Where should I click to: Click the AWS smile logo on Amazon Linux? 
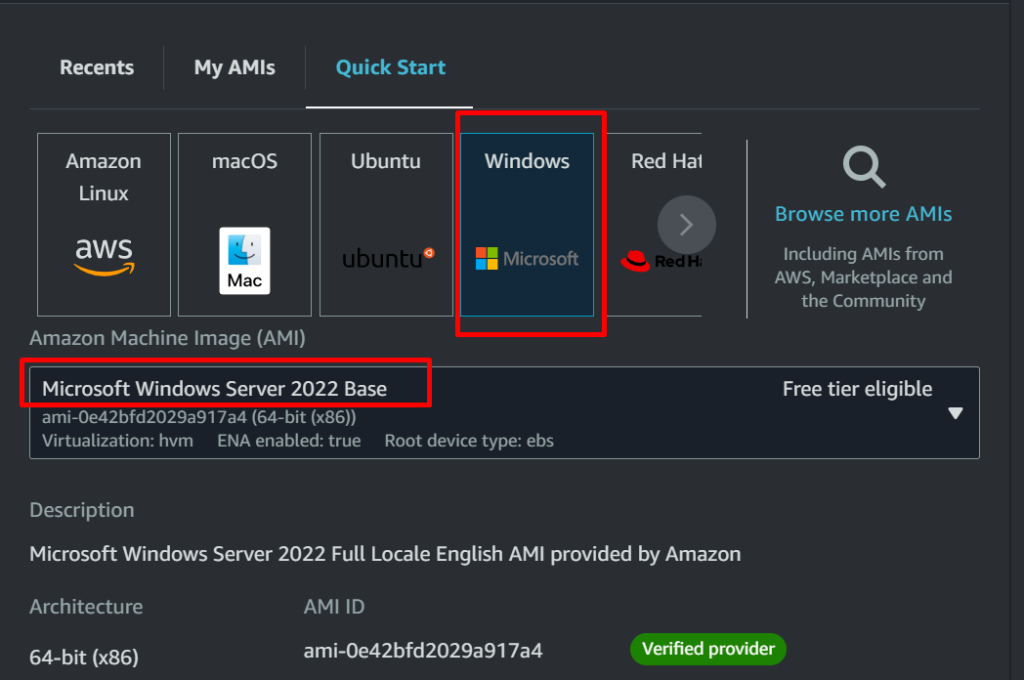coord(103,255)
